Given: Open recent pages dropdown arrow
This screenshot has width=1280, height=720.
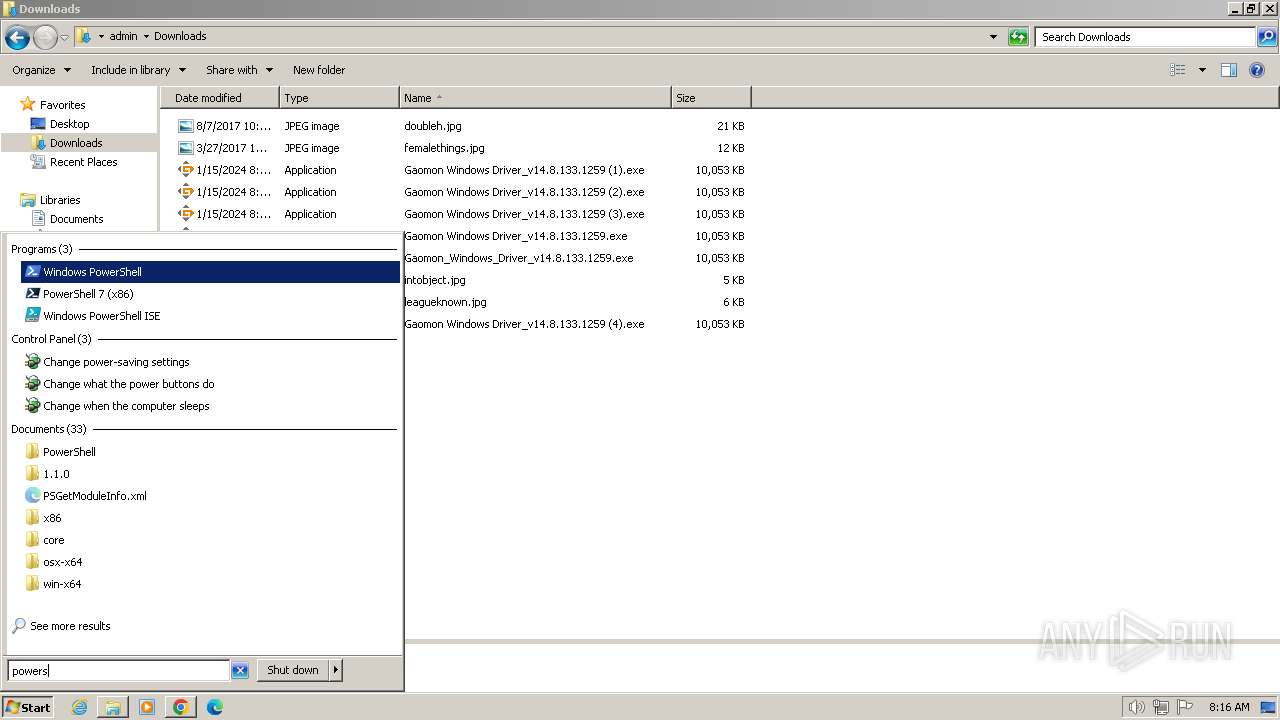Looking at the screenshot, I should coord(64,38).
